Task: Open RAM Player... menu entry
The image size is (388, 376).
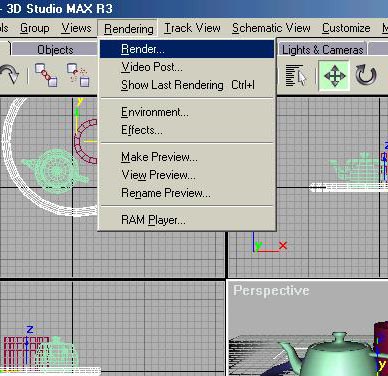Action: point(187,220)
